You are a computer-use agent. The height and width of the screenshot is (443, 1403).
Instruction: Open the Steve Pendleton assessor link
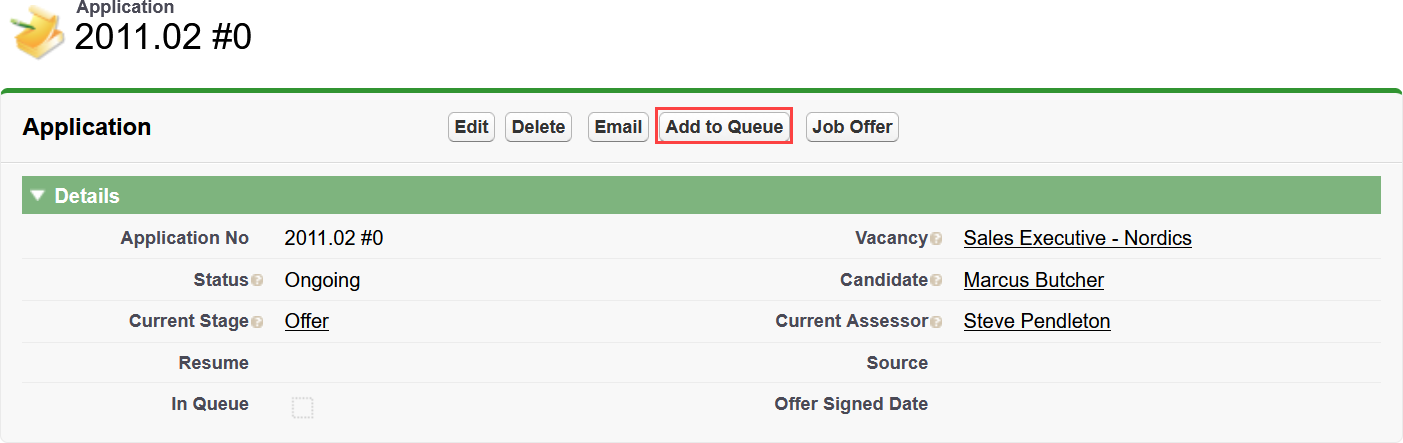(1036, 321)
